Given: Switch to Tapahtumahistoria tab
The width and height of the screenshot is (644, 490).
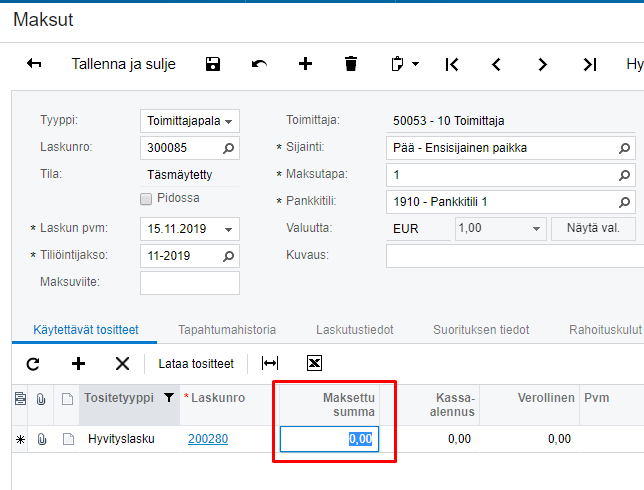Looking at the screenshot, I should click(227, 329).
